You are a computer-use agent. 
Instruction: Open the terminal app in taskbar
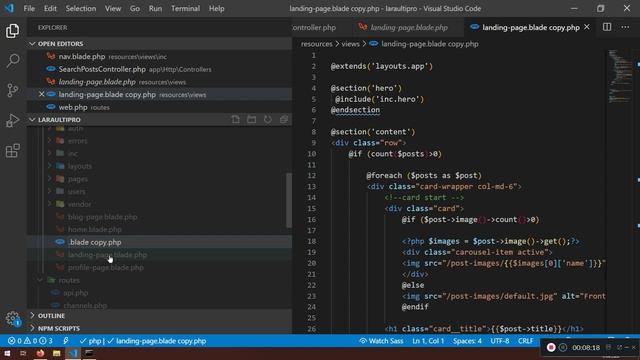coord(89,353)
